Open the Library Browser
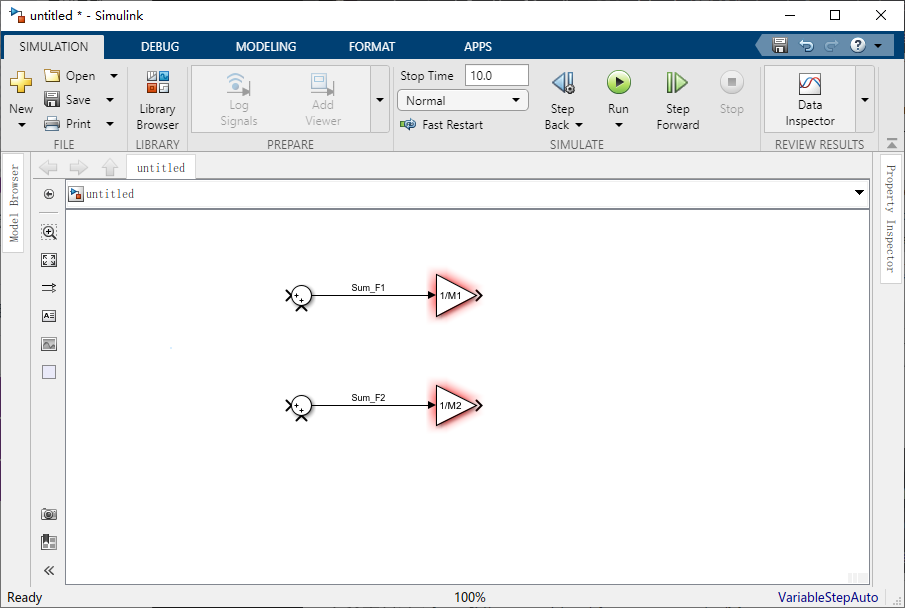This screenshot has width=905, height=608. coord(157,100)
